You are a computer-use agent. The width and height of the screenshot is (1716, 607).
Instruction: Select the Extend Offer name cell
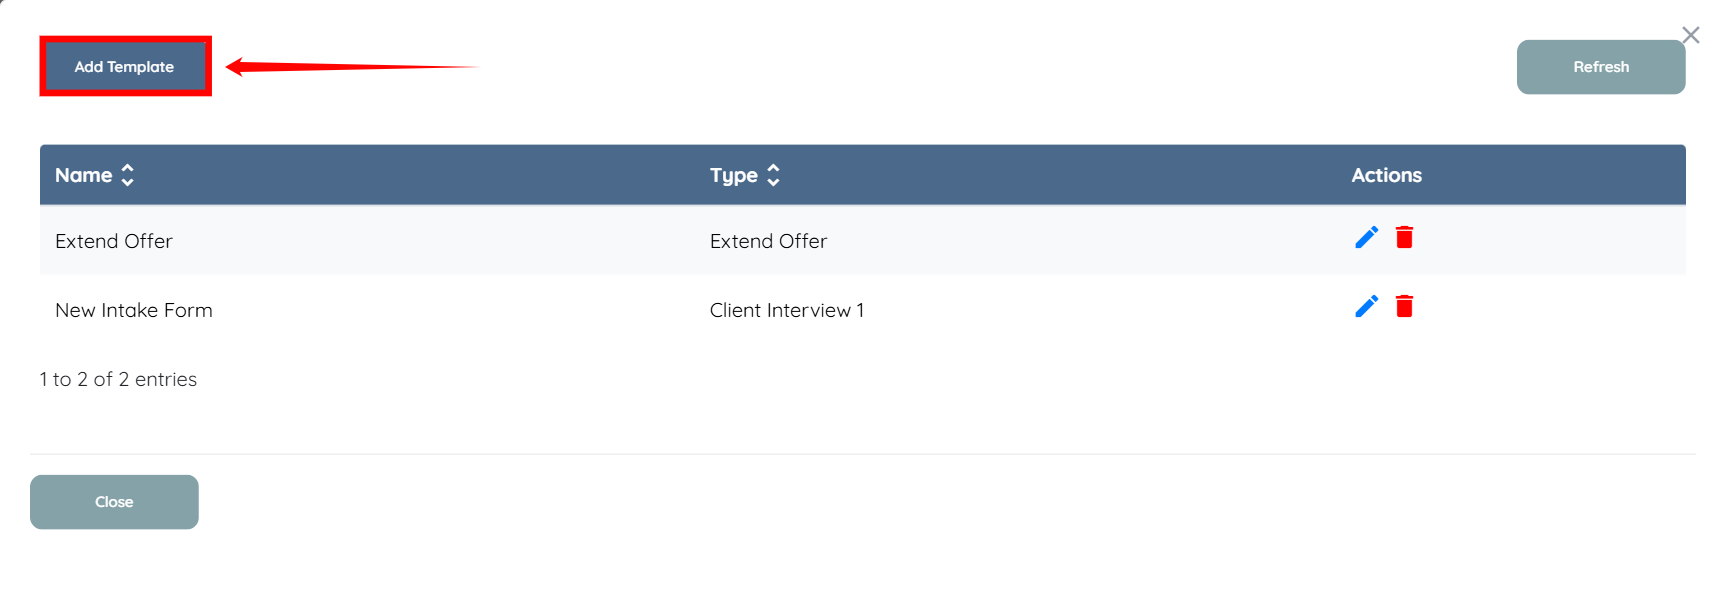coord(114,241)
